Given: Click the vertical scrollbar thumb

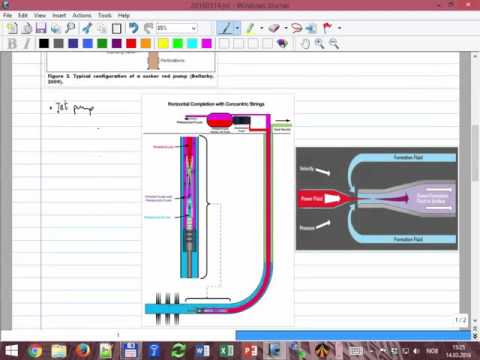Looking at the screenshot, I should click(475, 153).
